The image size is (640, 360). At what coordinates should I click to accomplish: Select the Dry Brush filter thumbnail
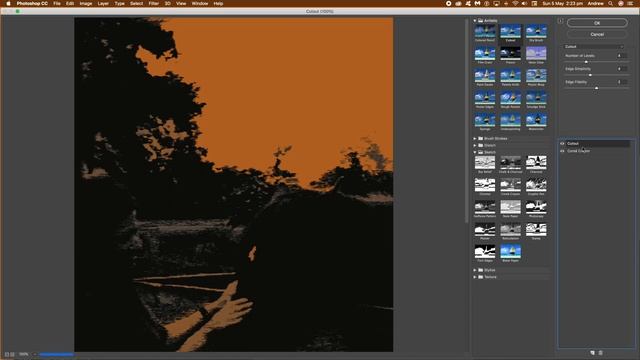536,31
